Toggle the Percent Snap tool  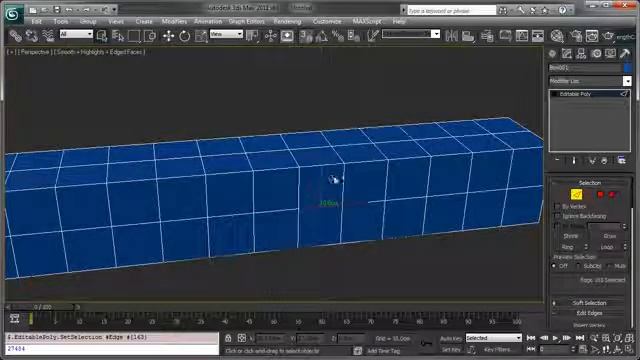click(338, 36)
